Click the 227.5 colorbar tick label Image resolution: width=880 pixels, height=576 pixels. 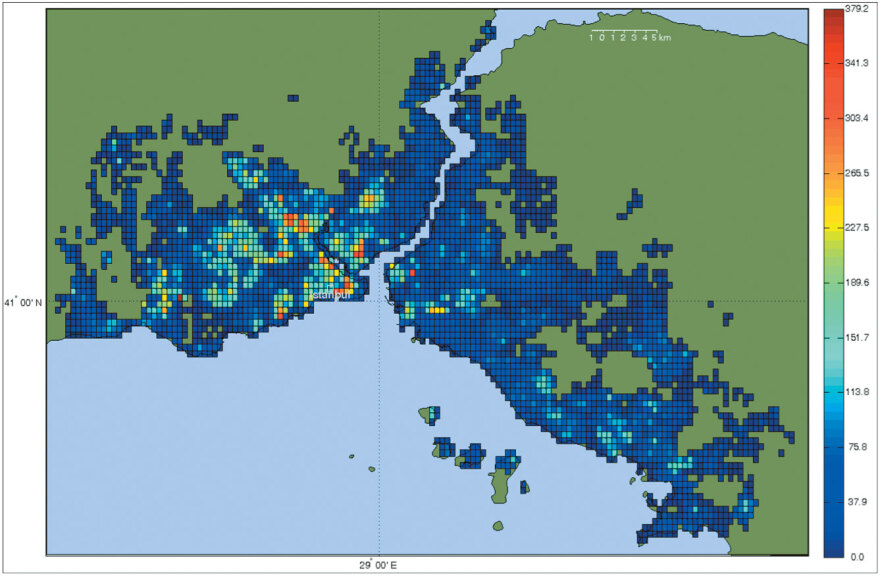coord(856,227)
